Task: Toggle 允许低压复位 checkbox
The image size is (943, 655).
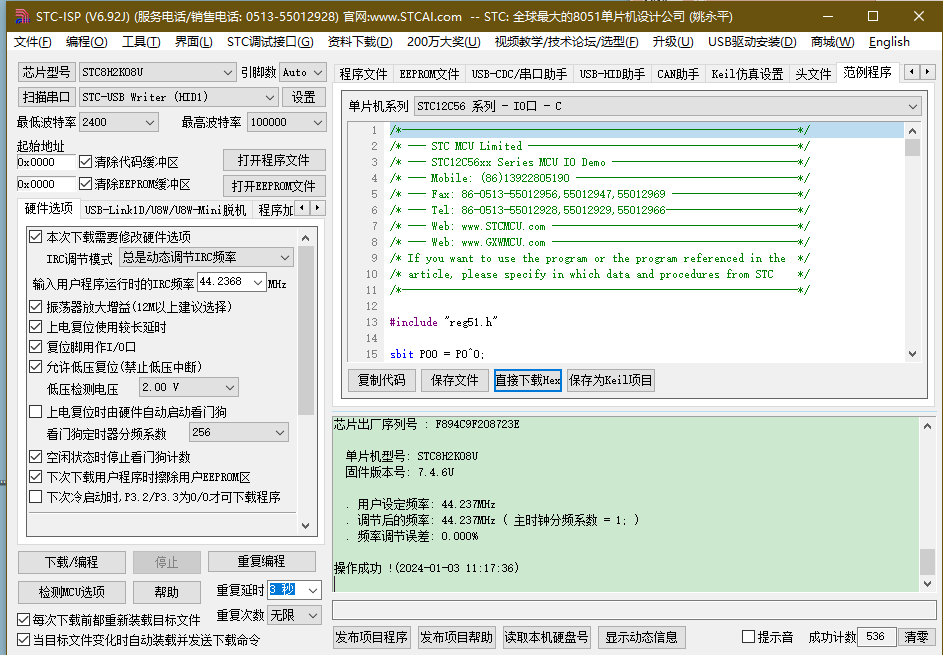Action: click(35, 367)
